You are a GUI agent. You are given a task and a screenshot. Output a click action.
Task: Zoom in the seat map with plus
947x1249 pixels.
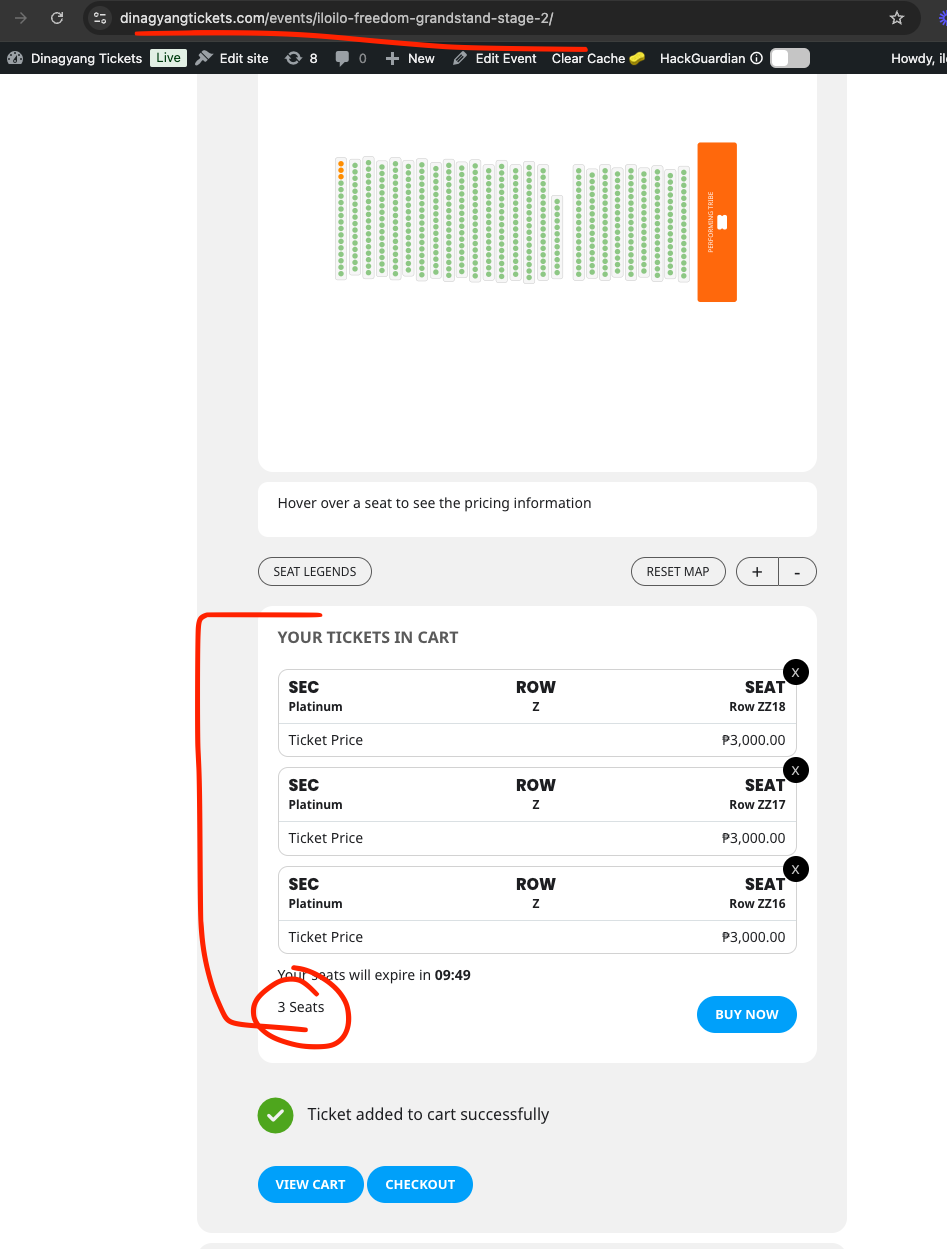coord(757,571)
